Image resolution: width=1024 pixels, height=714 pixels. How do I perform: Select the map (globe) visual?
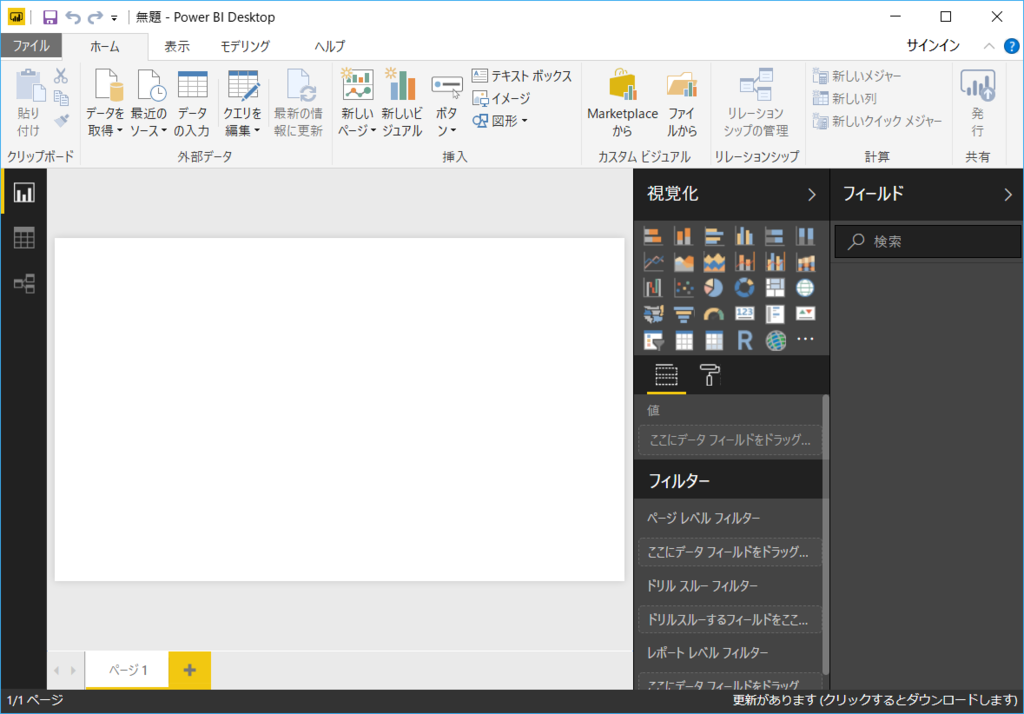(805, 287)
